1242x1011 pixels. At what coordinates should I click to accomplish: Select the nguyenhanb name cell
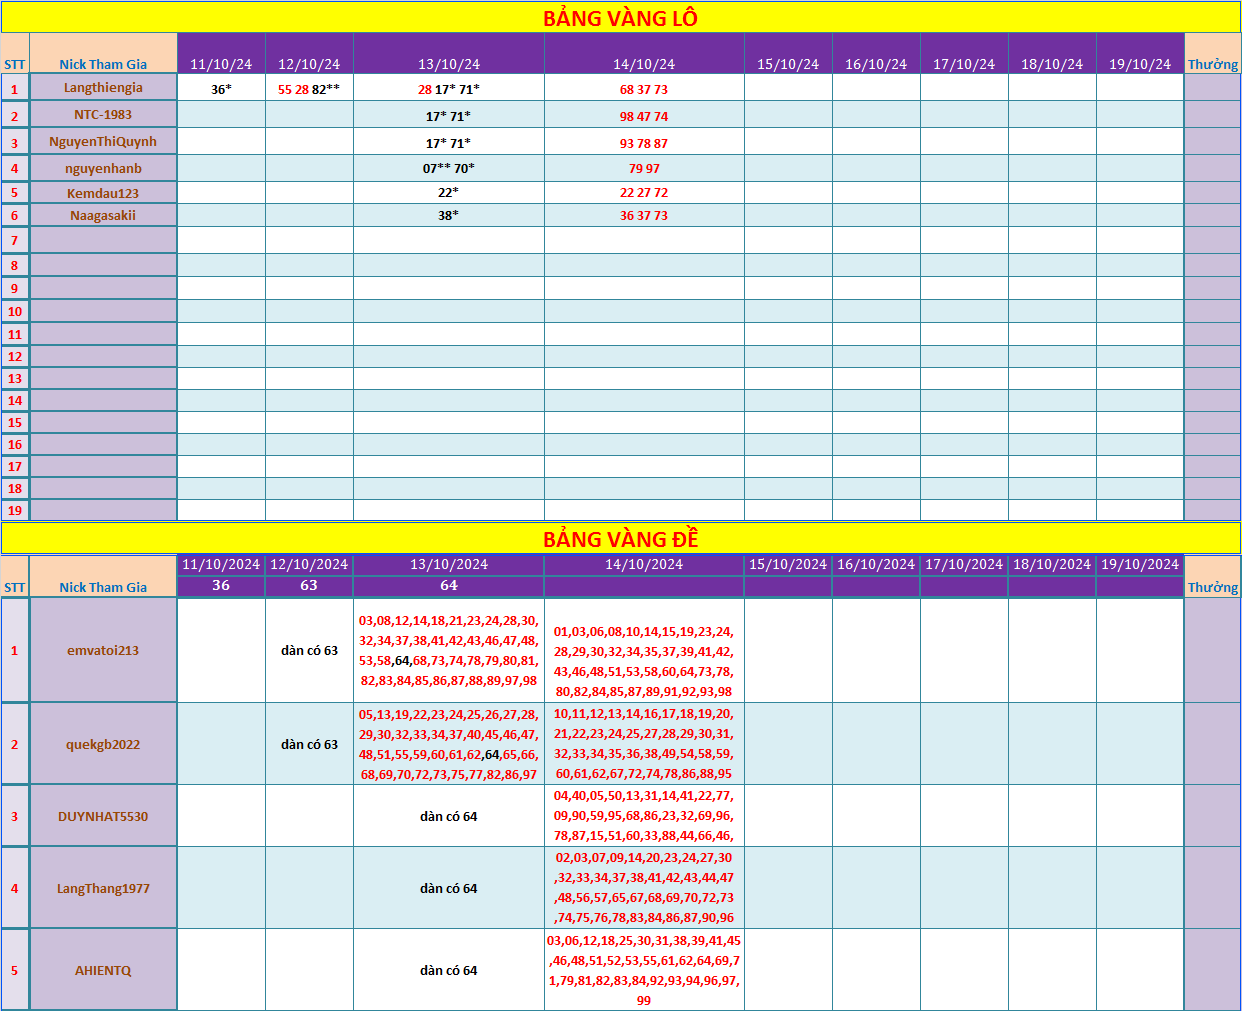(103, 168)
